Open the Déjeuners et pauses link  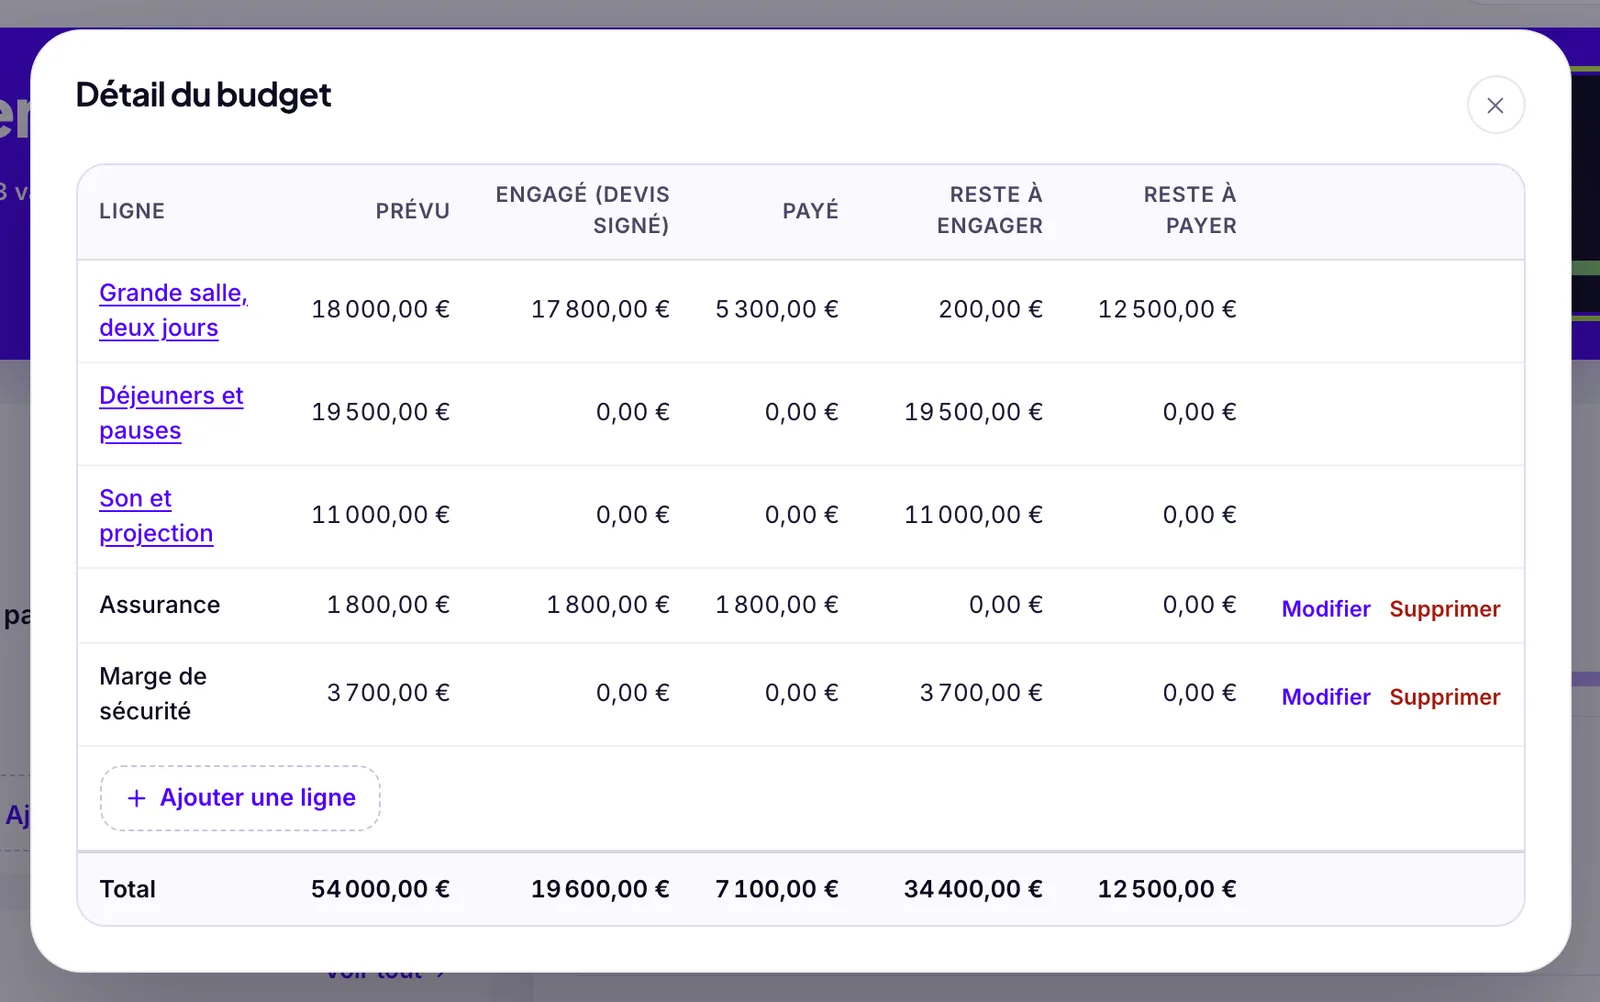[x=171, y=413]
